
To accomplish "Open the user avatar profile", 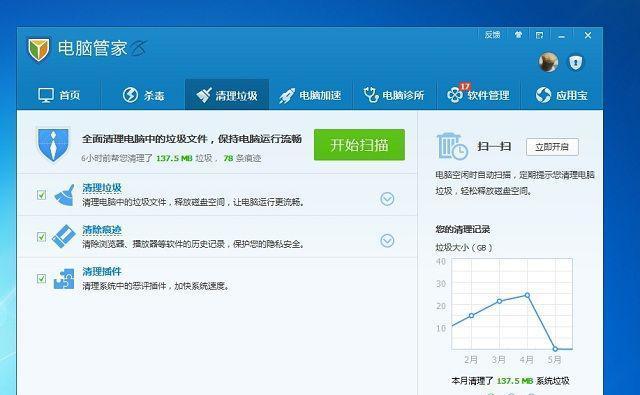I will click(x=549, y=62).
